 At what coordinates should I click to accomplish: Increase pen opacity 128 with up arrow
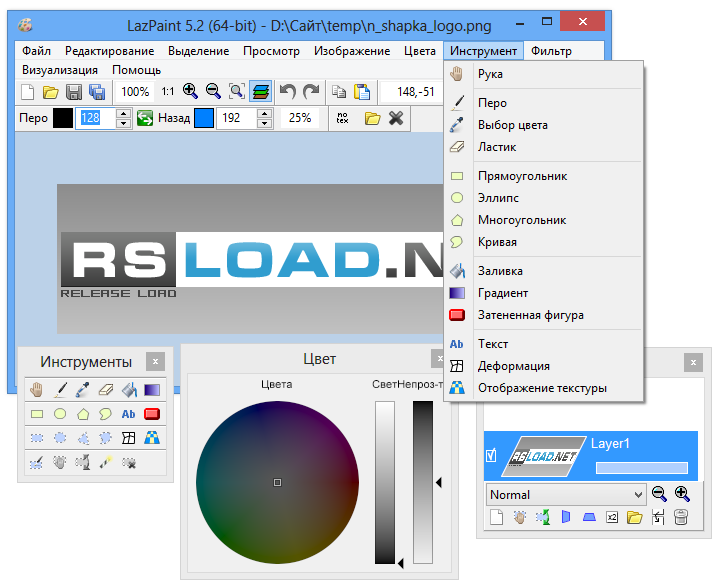pos(123,113)
